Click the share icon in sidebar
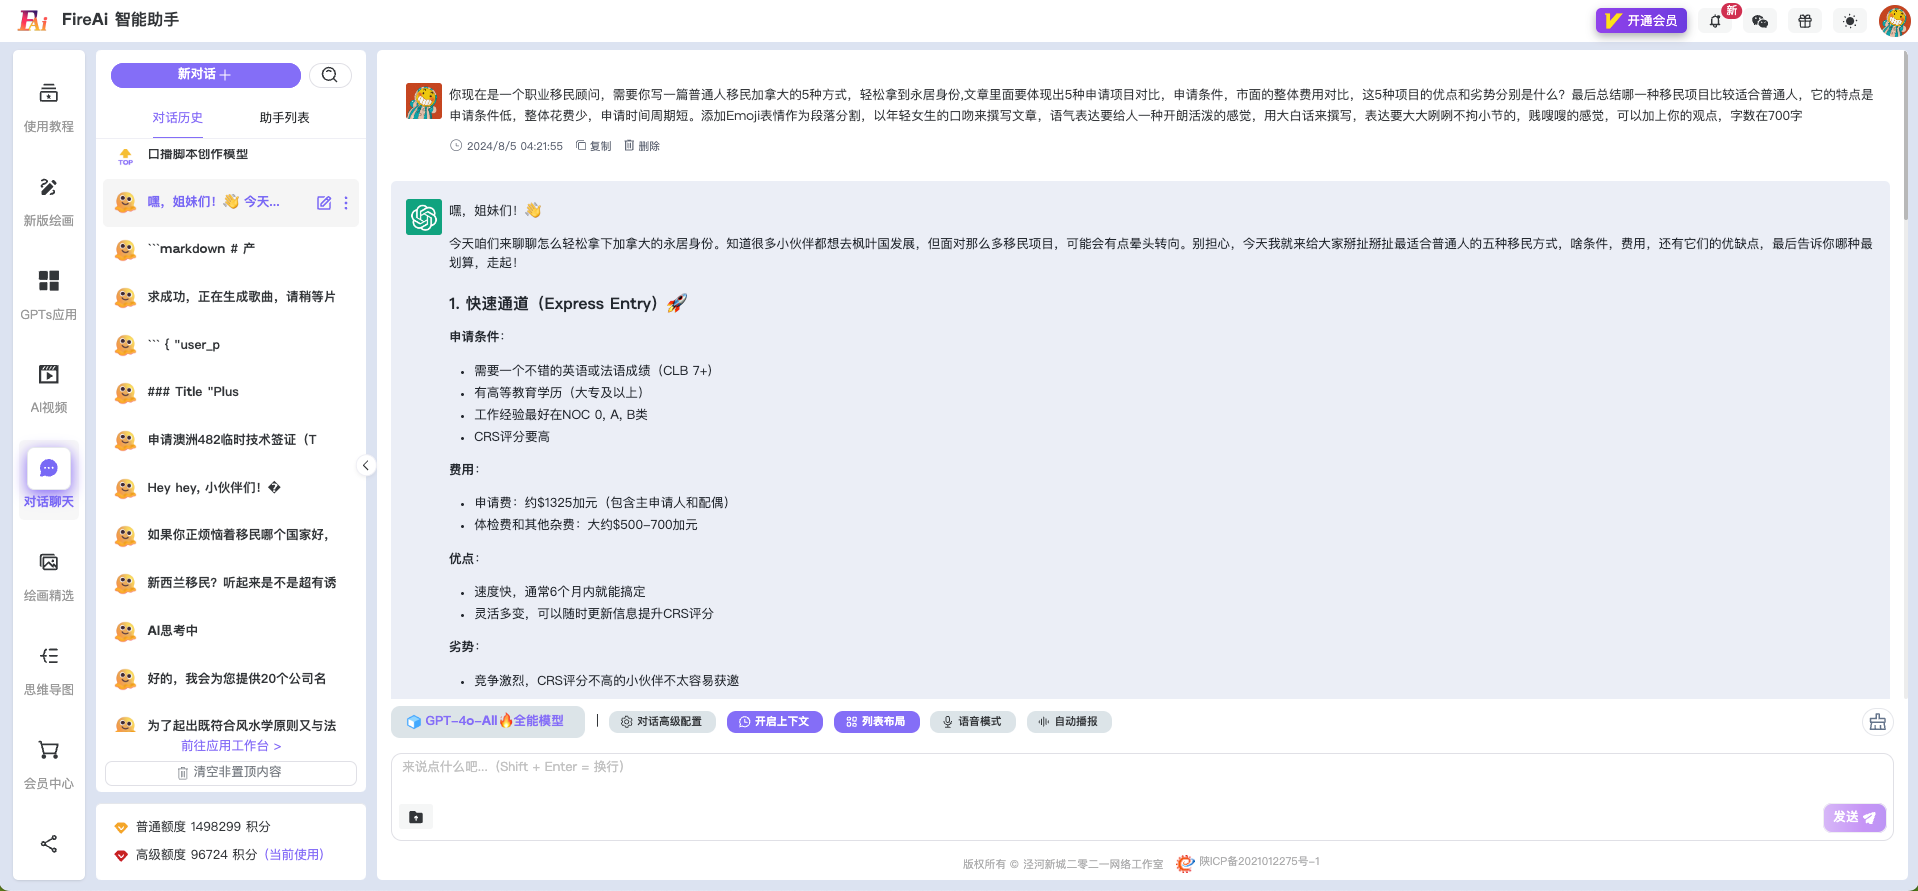The height and width of the screenshot is (891, 1918). coord(48,844)
